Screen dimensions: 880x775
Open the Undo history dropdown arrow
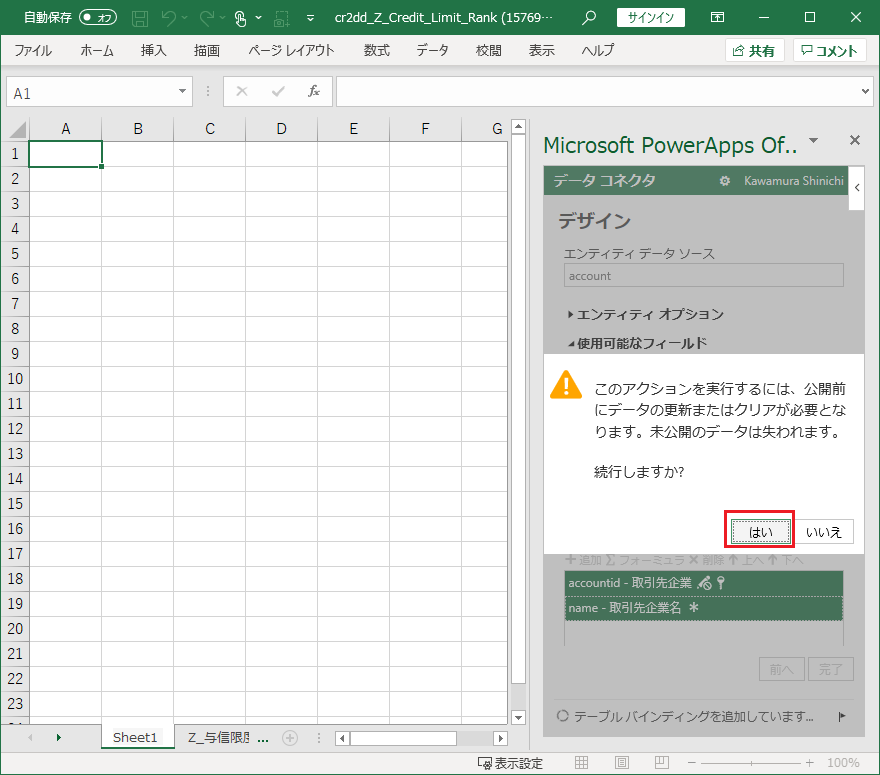tap(185, 18)
